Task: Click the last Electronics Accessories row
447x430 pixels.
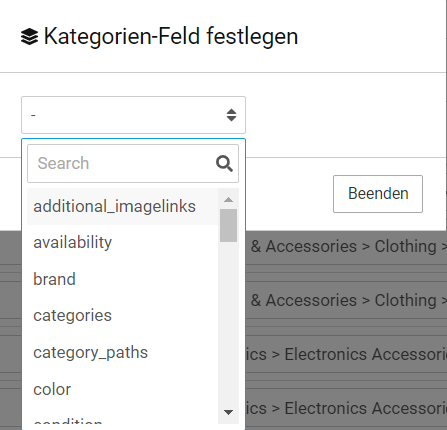Action: 346,408
